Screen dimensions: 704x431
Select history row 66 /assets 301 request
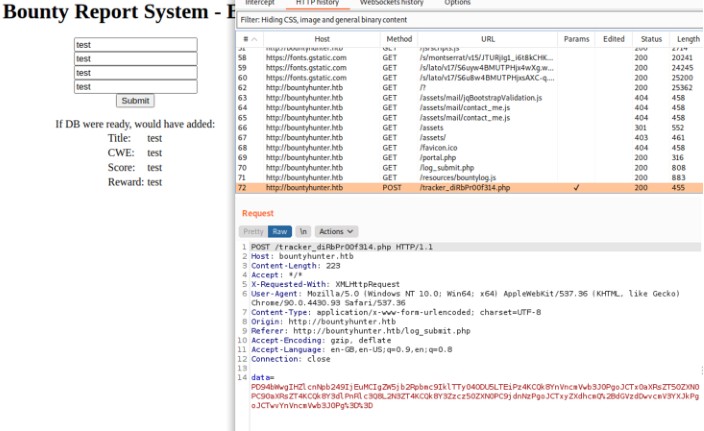point(469,128)
